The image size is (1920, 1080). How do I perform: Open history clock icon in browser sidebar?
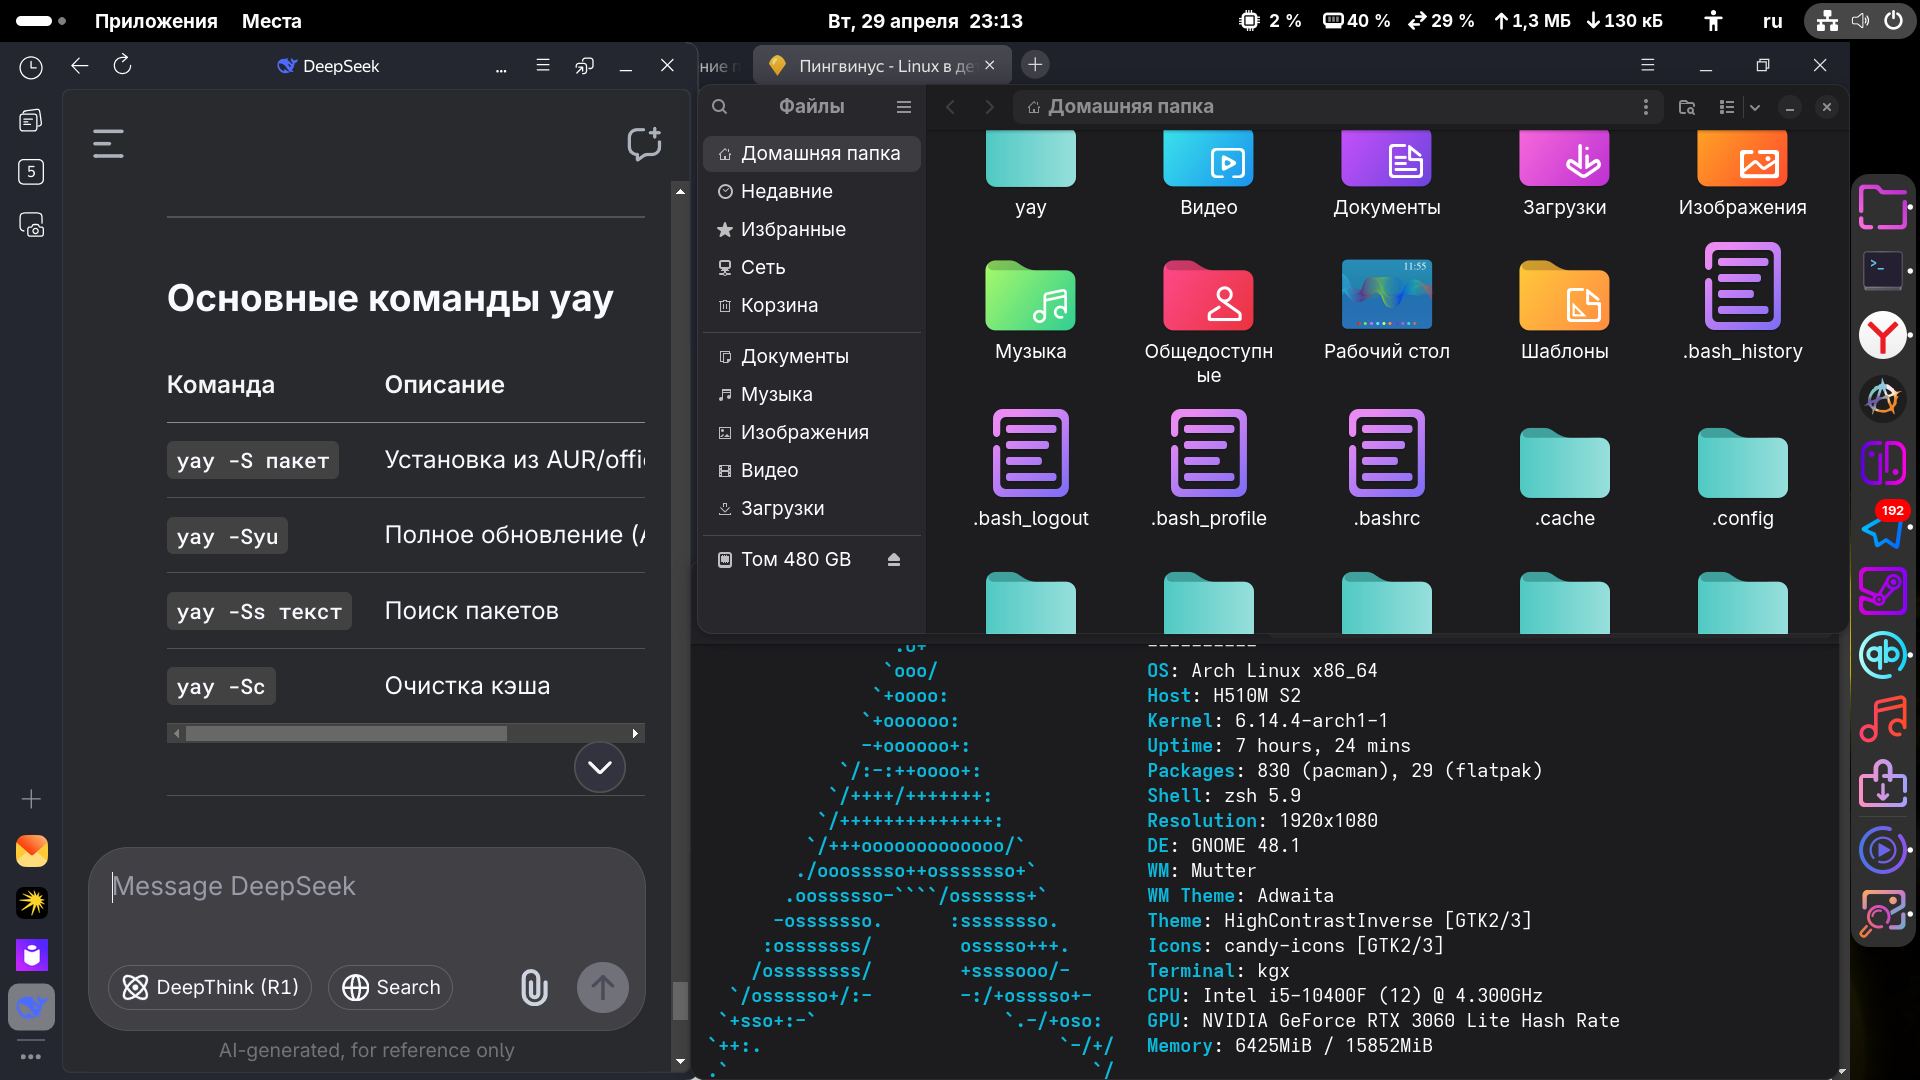pyautogui.click(x=31, y=68)
